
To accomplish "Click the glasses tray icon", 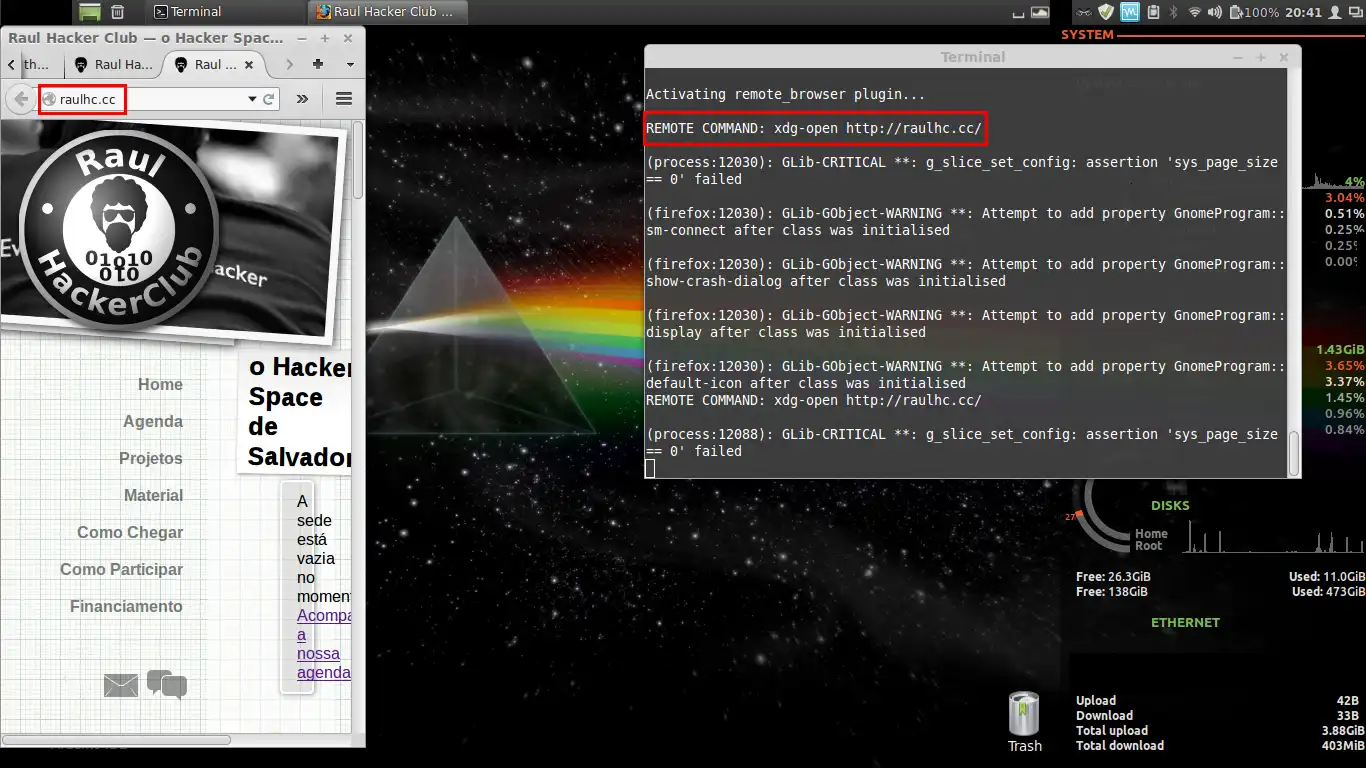I will tap(1084, 12).
